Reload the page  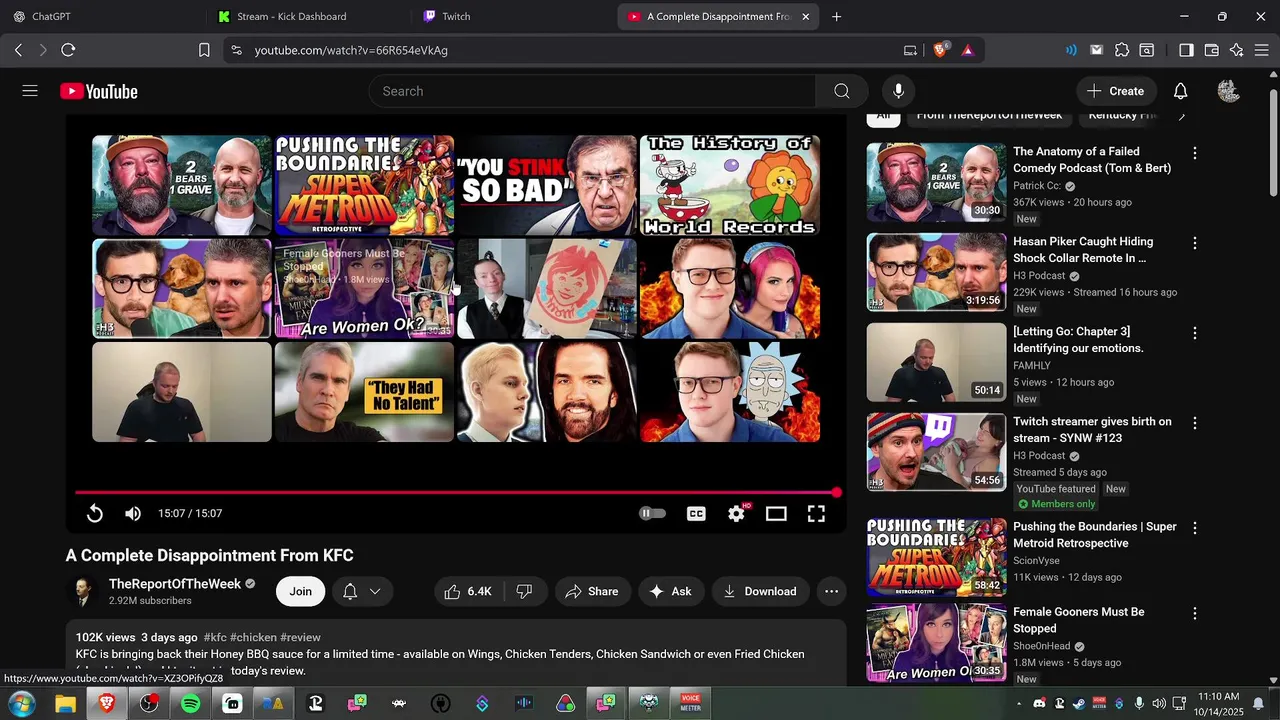[x=68, y=50]
